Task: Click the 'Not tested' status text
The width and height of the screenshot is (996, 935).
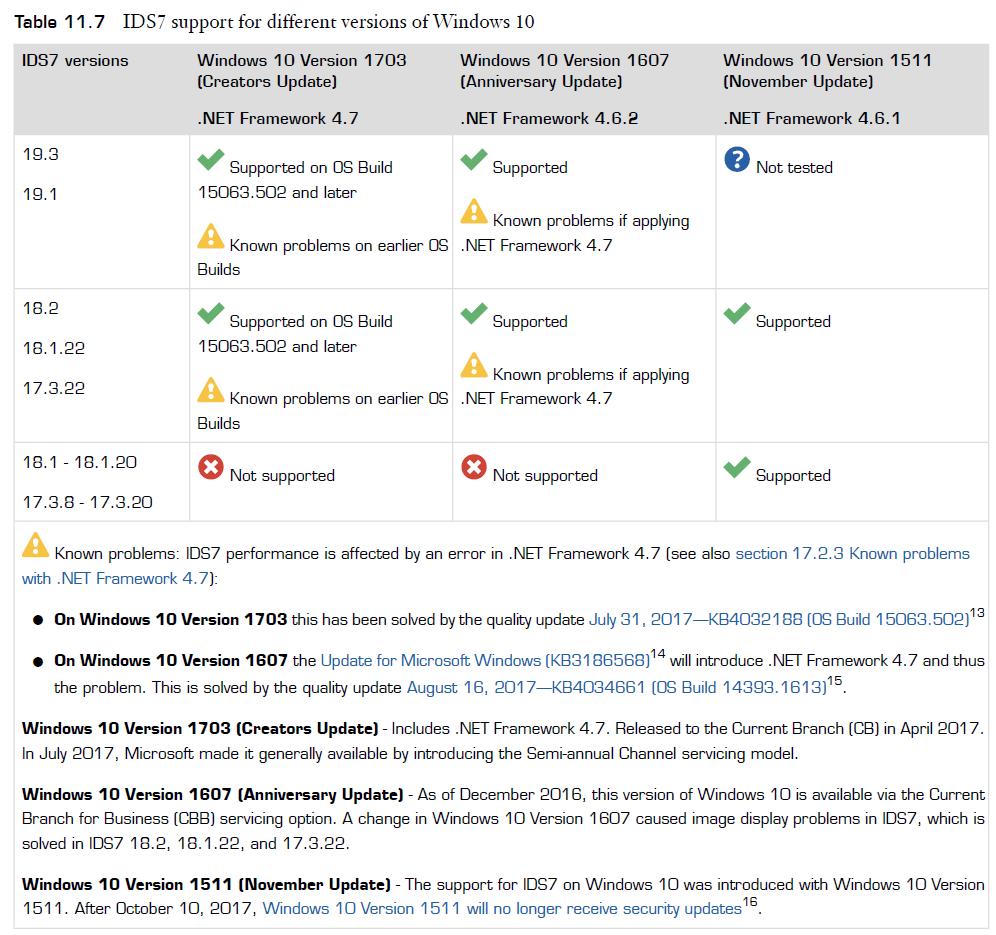Action: (794, 168)
